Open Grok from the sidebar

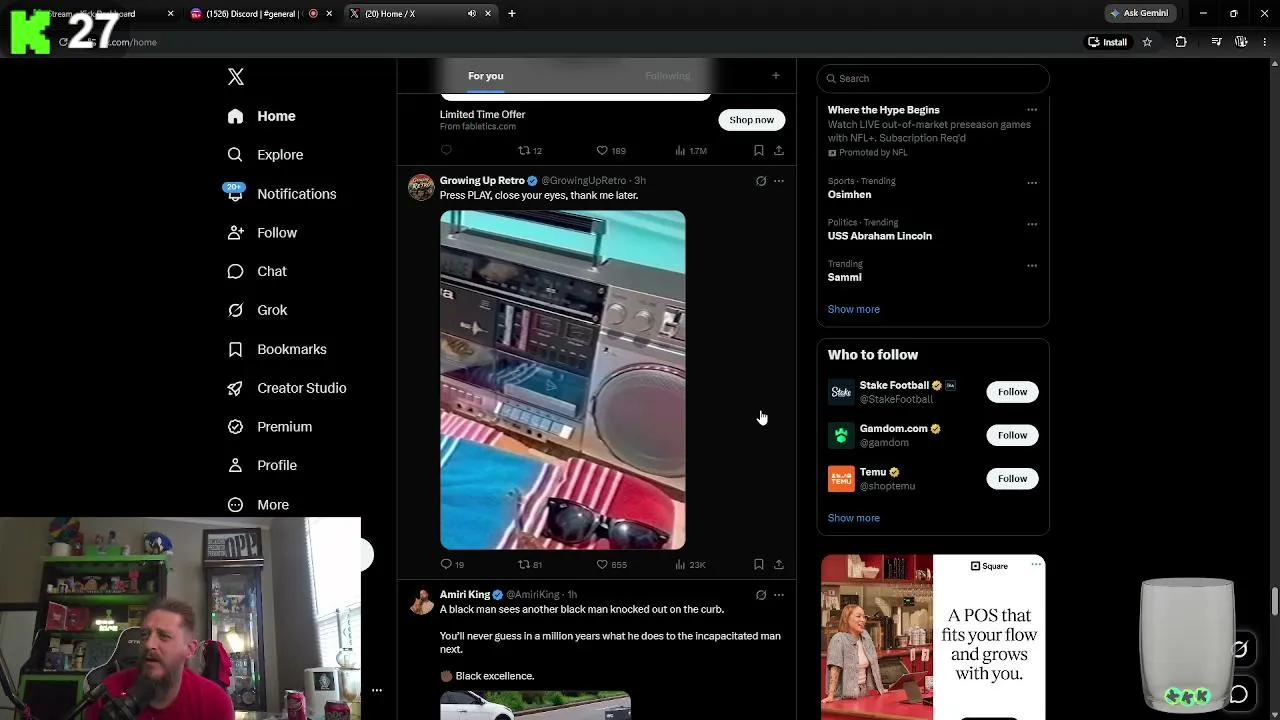[257, 310]
